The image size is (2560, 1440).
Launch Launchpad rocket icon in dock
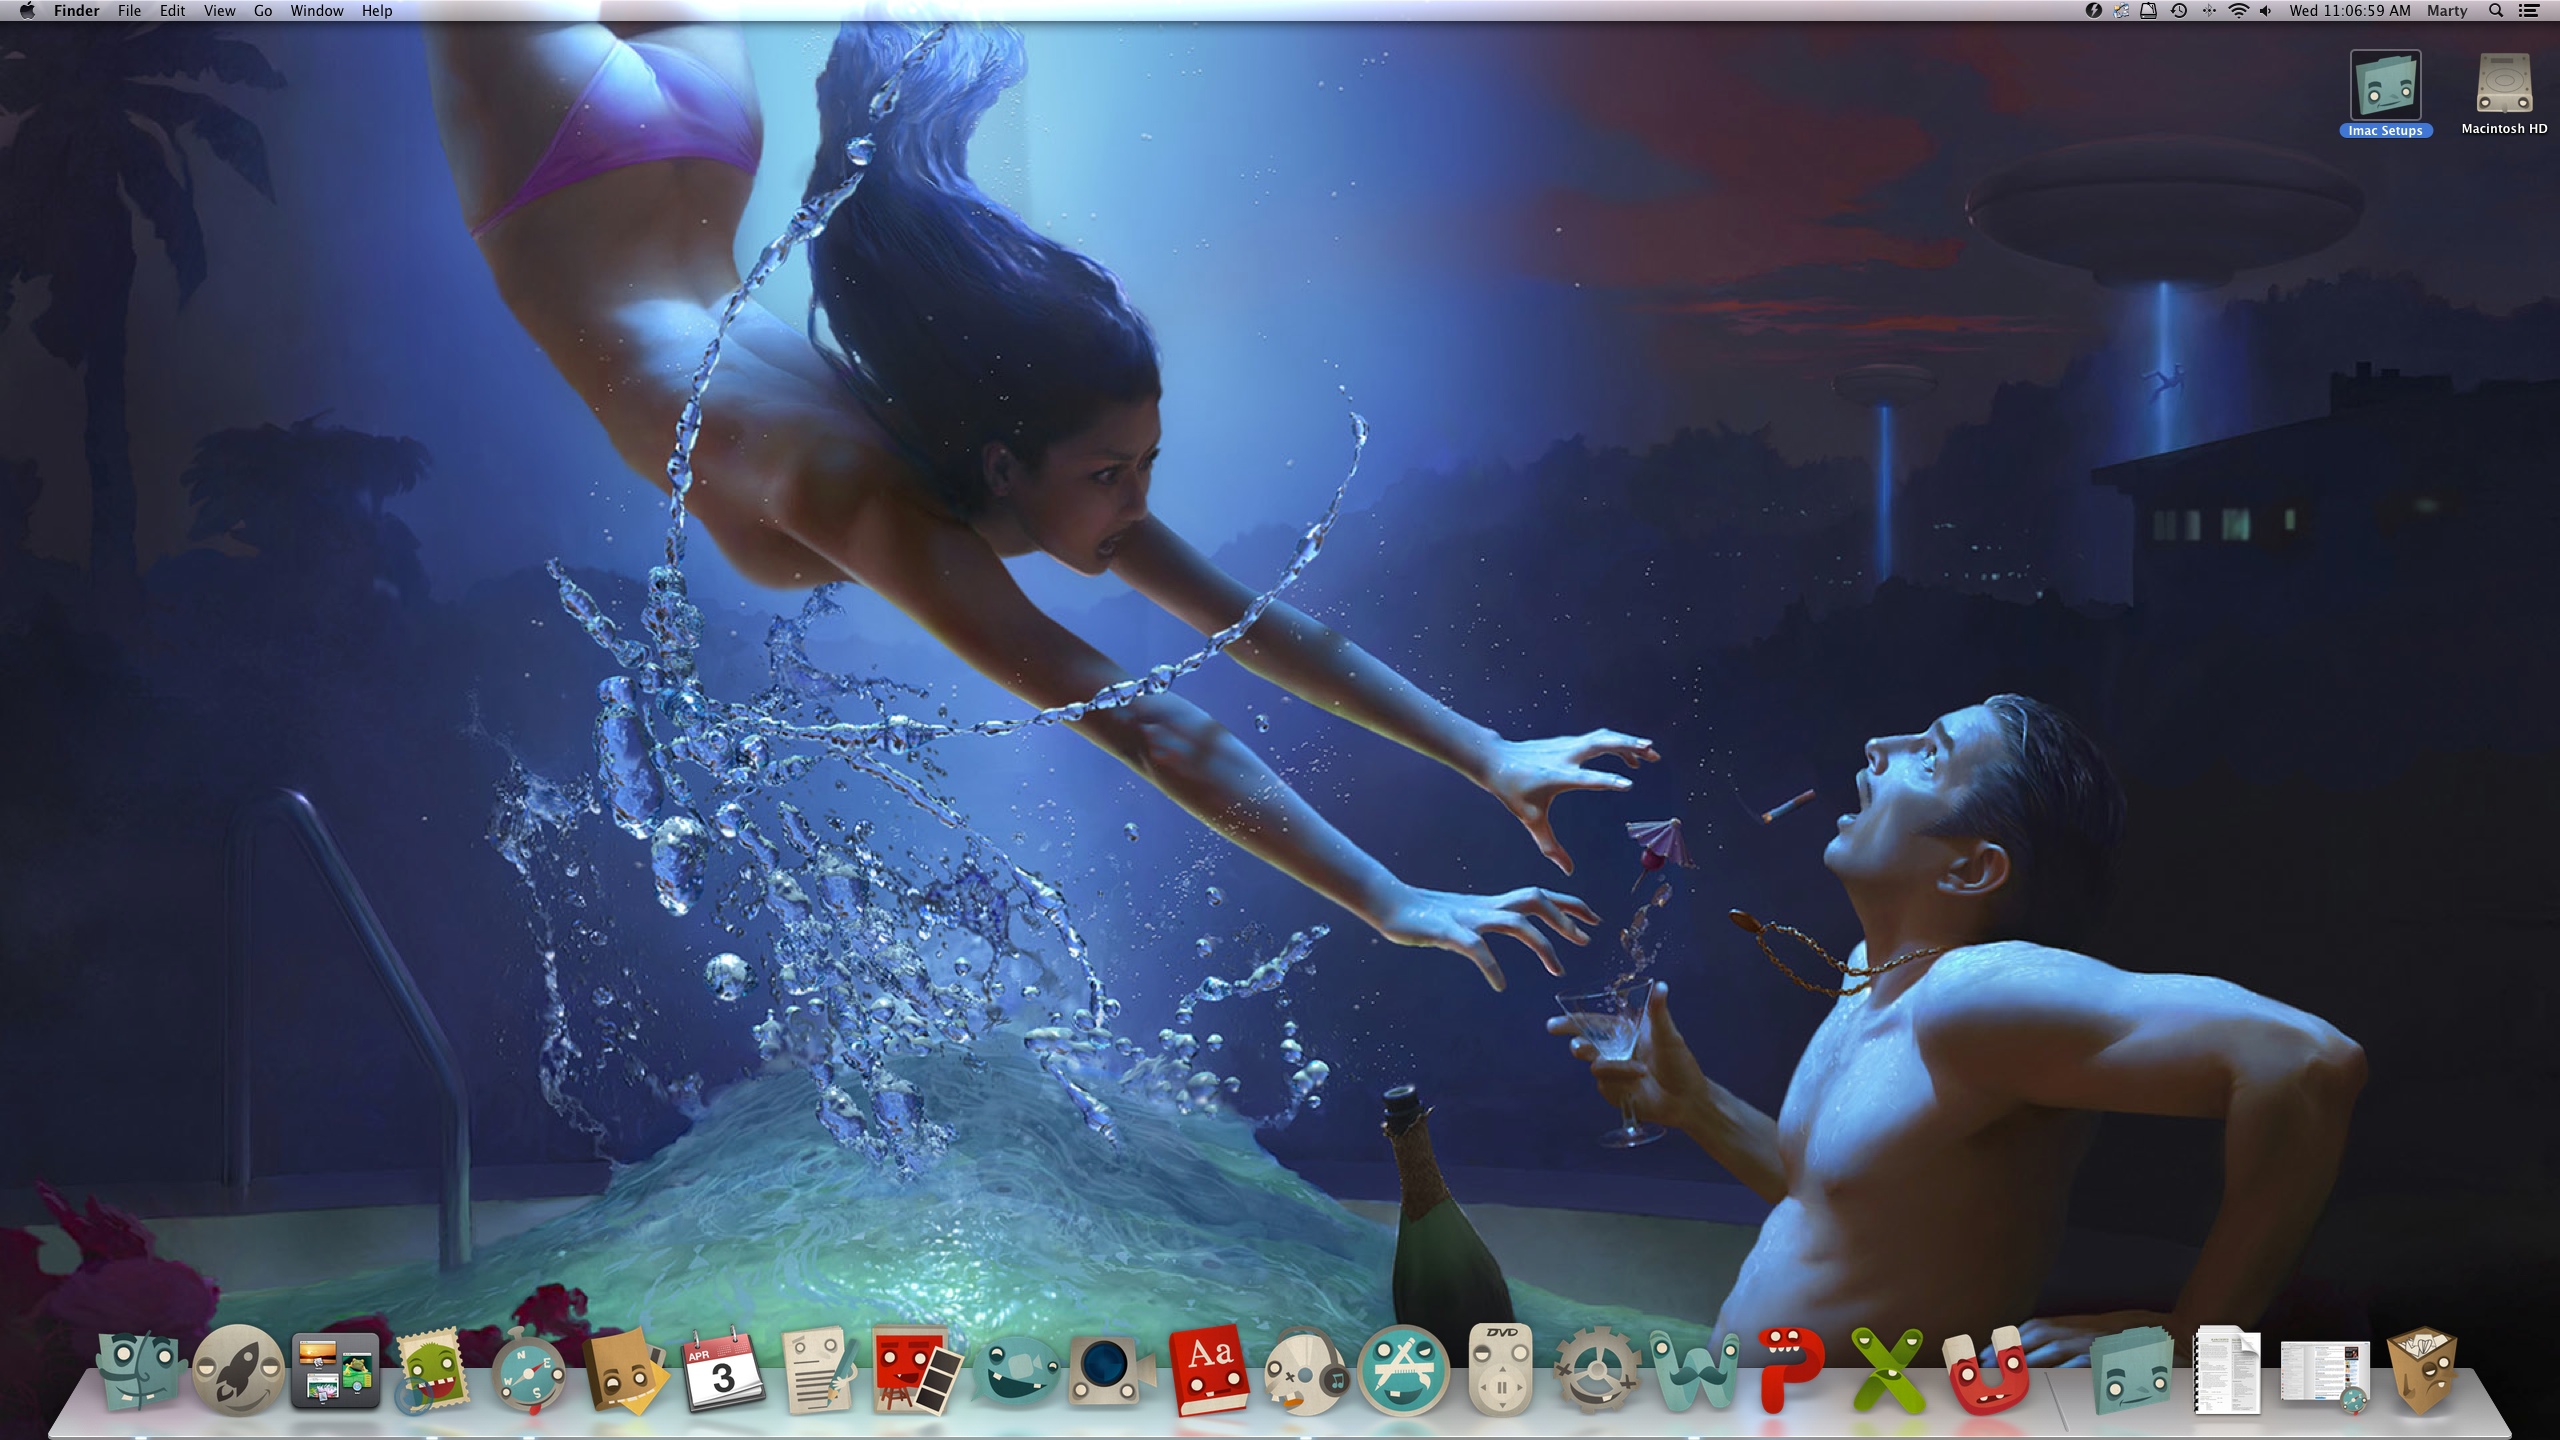(x=238, y=1370)
